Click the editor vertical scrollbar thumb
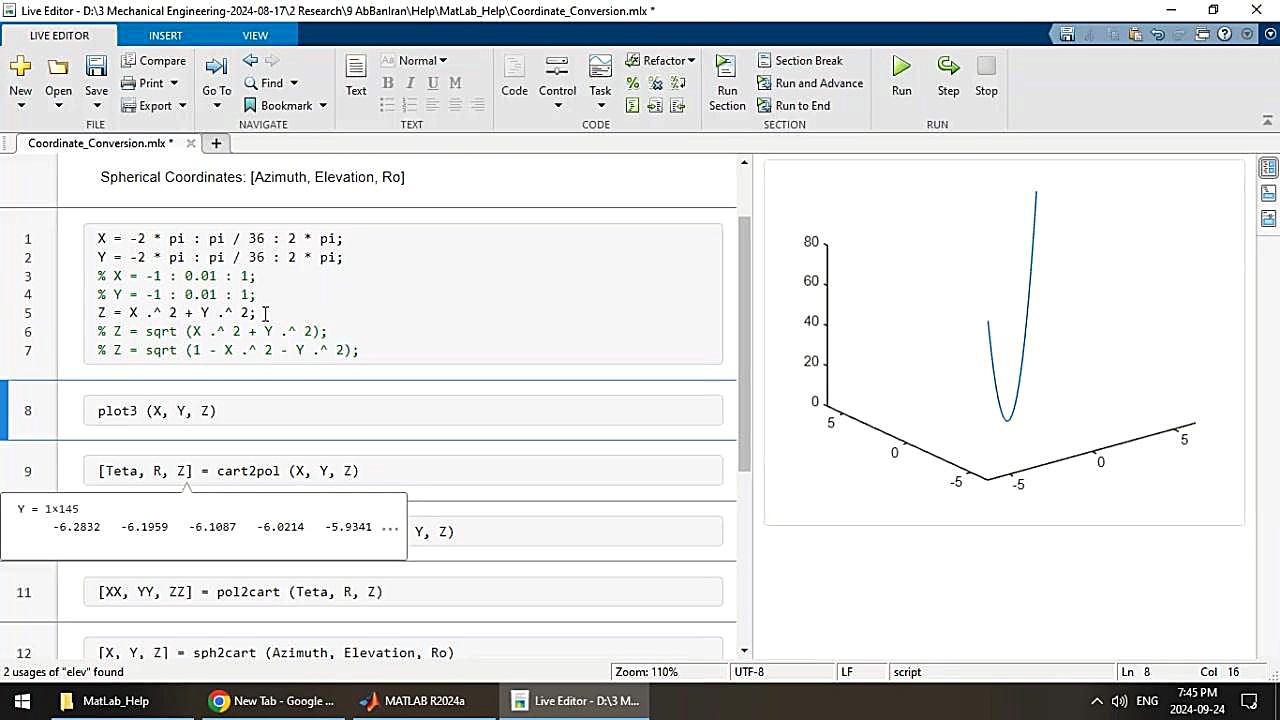 pyautogui.click(x=743, y=345)
